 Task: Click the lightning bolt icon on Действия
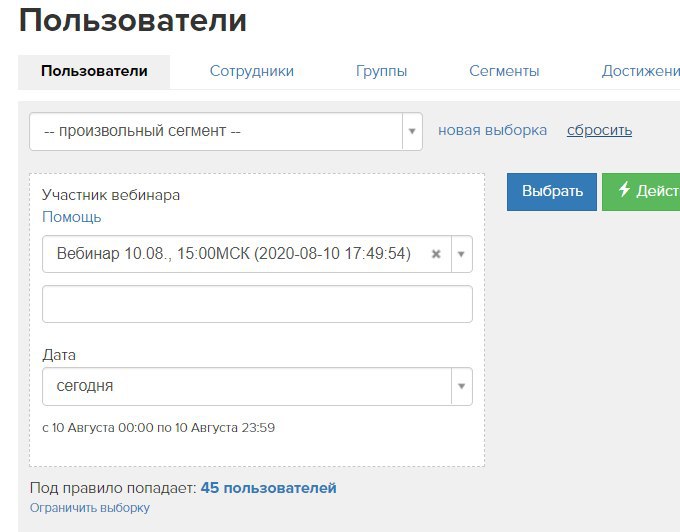pyautogui.click(x=624, y=189)
